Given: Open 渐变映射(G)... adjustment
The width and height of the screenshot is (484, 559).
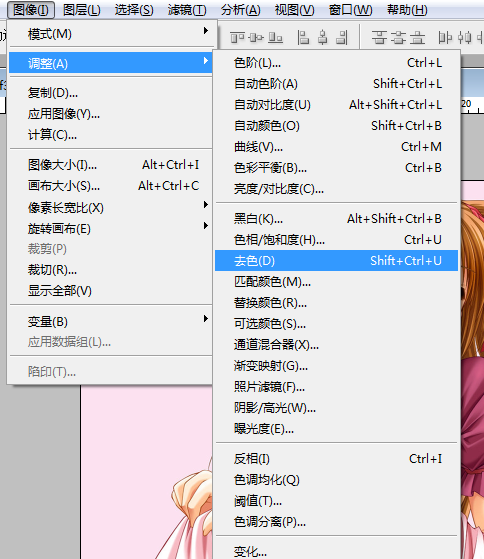Looking at the screenshot, I should click(x=336, y=366).
